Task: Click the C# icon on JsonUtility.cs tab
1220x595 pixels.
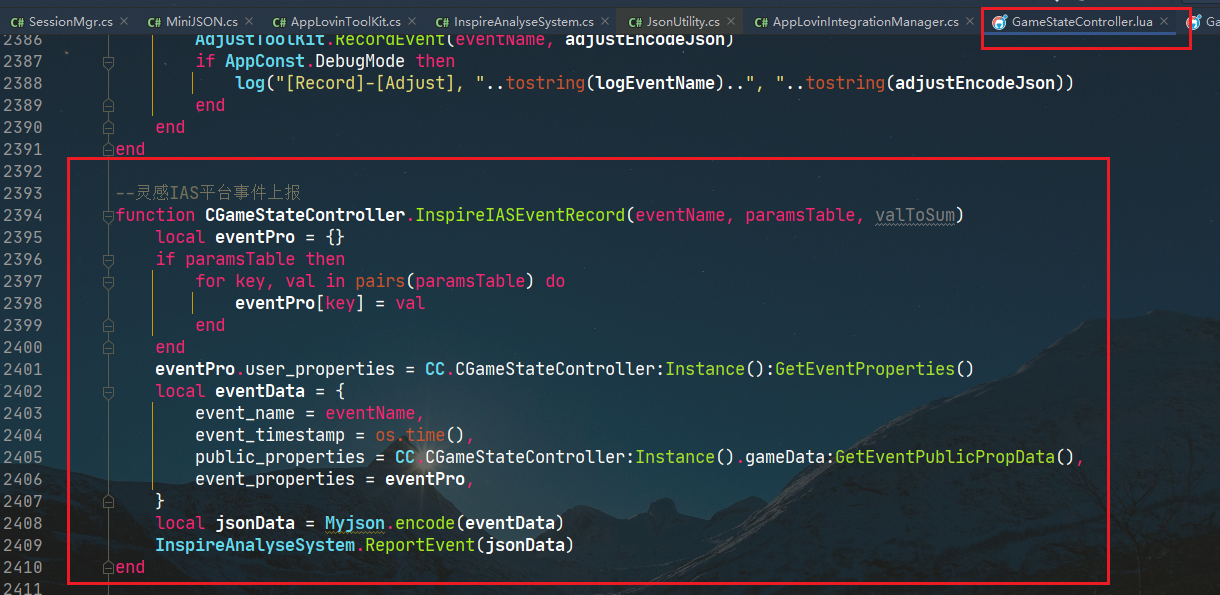Action: (635, 22)
